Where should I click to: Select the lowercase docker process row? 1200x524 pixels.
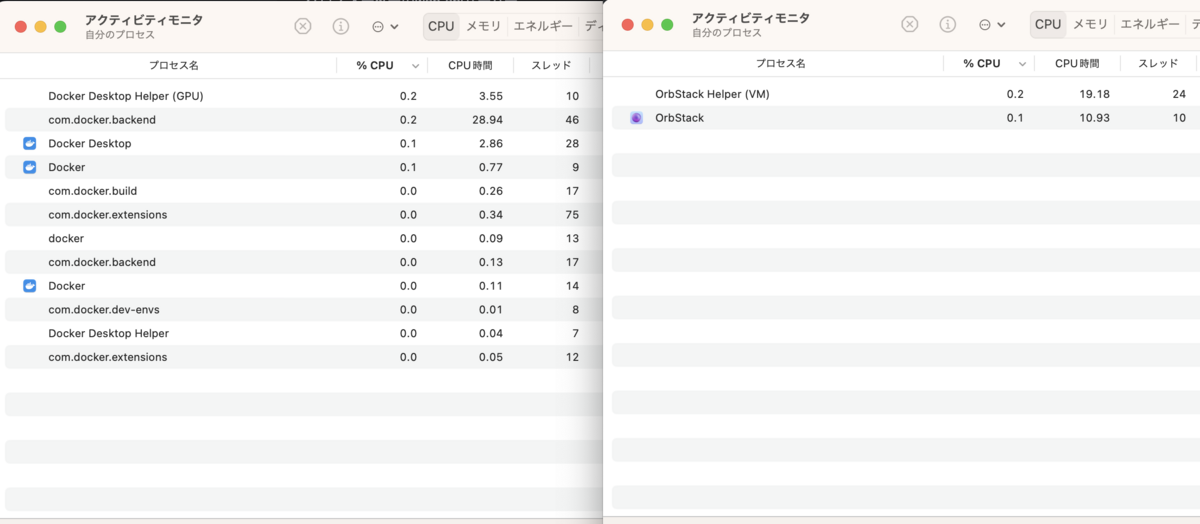pyautogui.click(x=302, y=238)
